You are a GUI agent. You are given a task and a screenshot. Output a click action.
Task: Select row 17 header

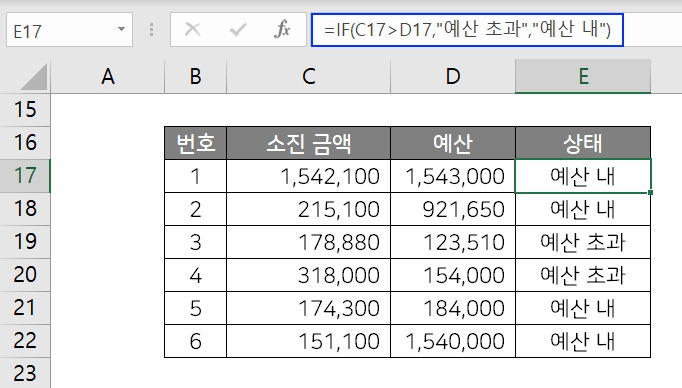point(25,176)
